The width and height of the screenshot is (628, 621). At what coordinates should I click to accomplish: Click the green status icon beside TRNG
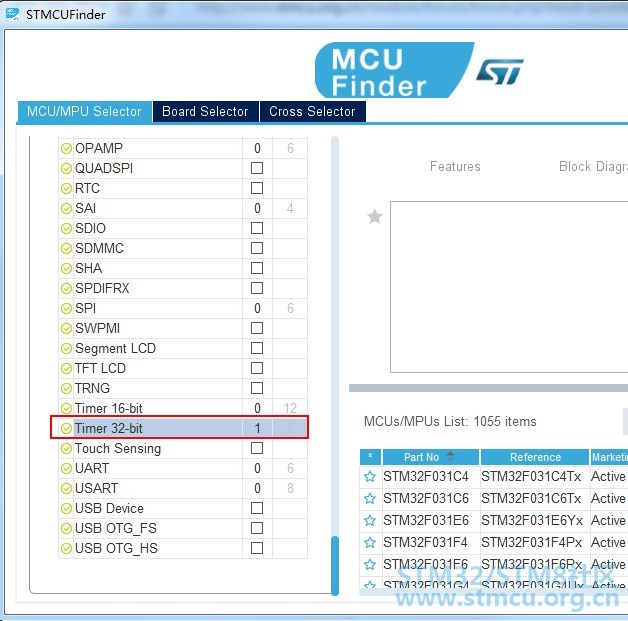(66, 388)
